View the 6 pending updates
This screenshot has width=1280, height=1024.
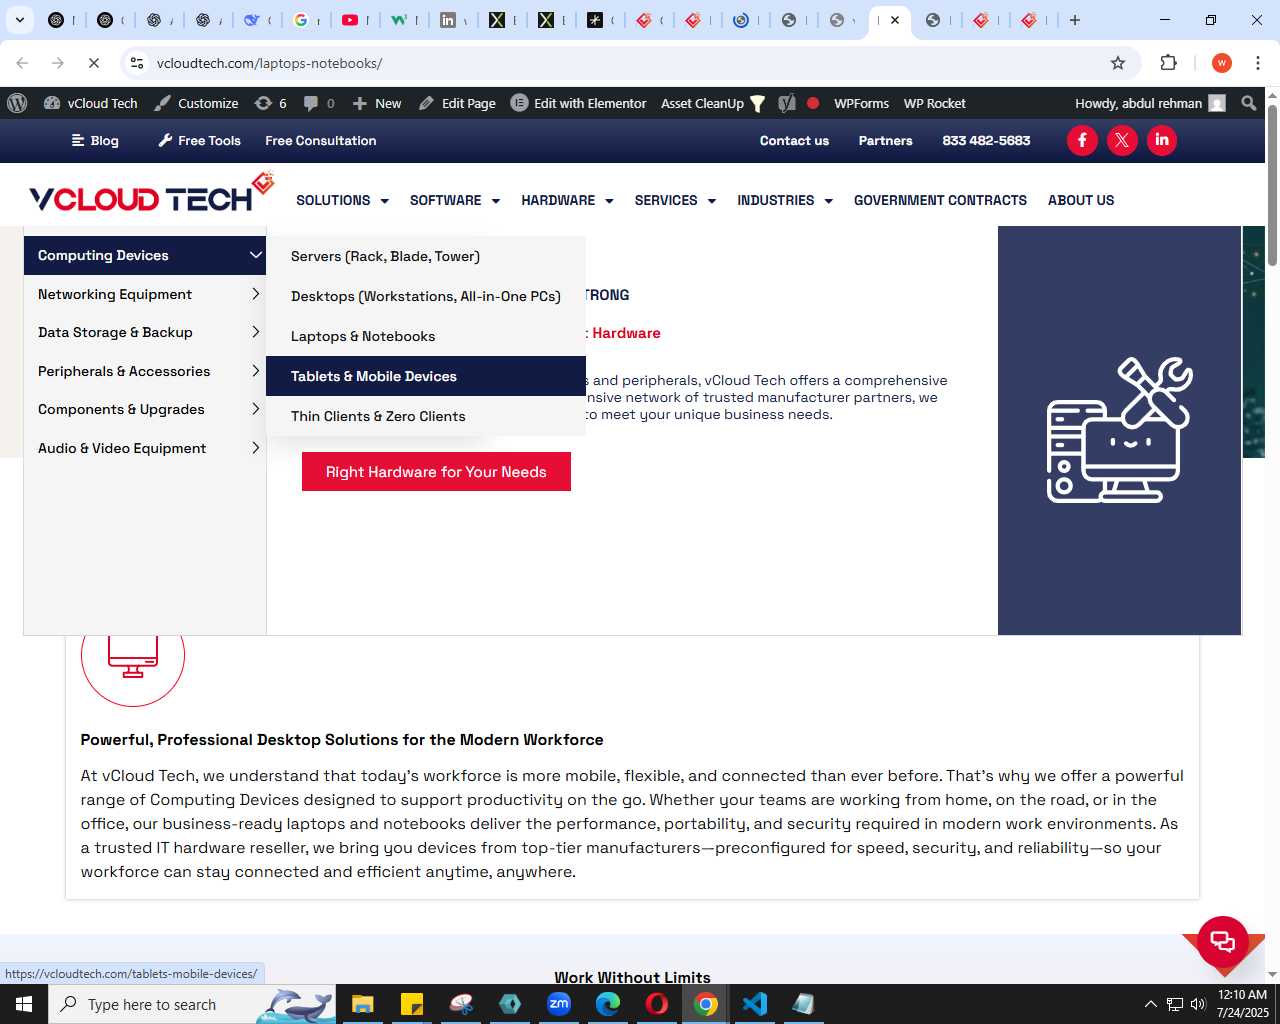[271, 103]
